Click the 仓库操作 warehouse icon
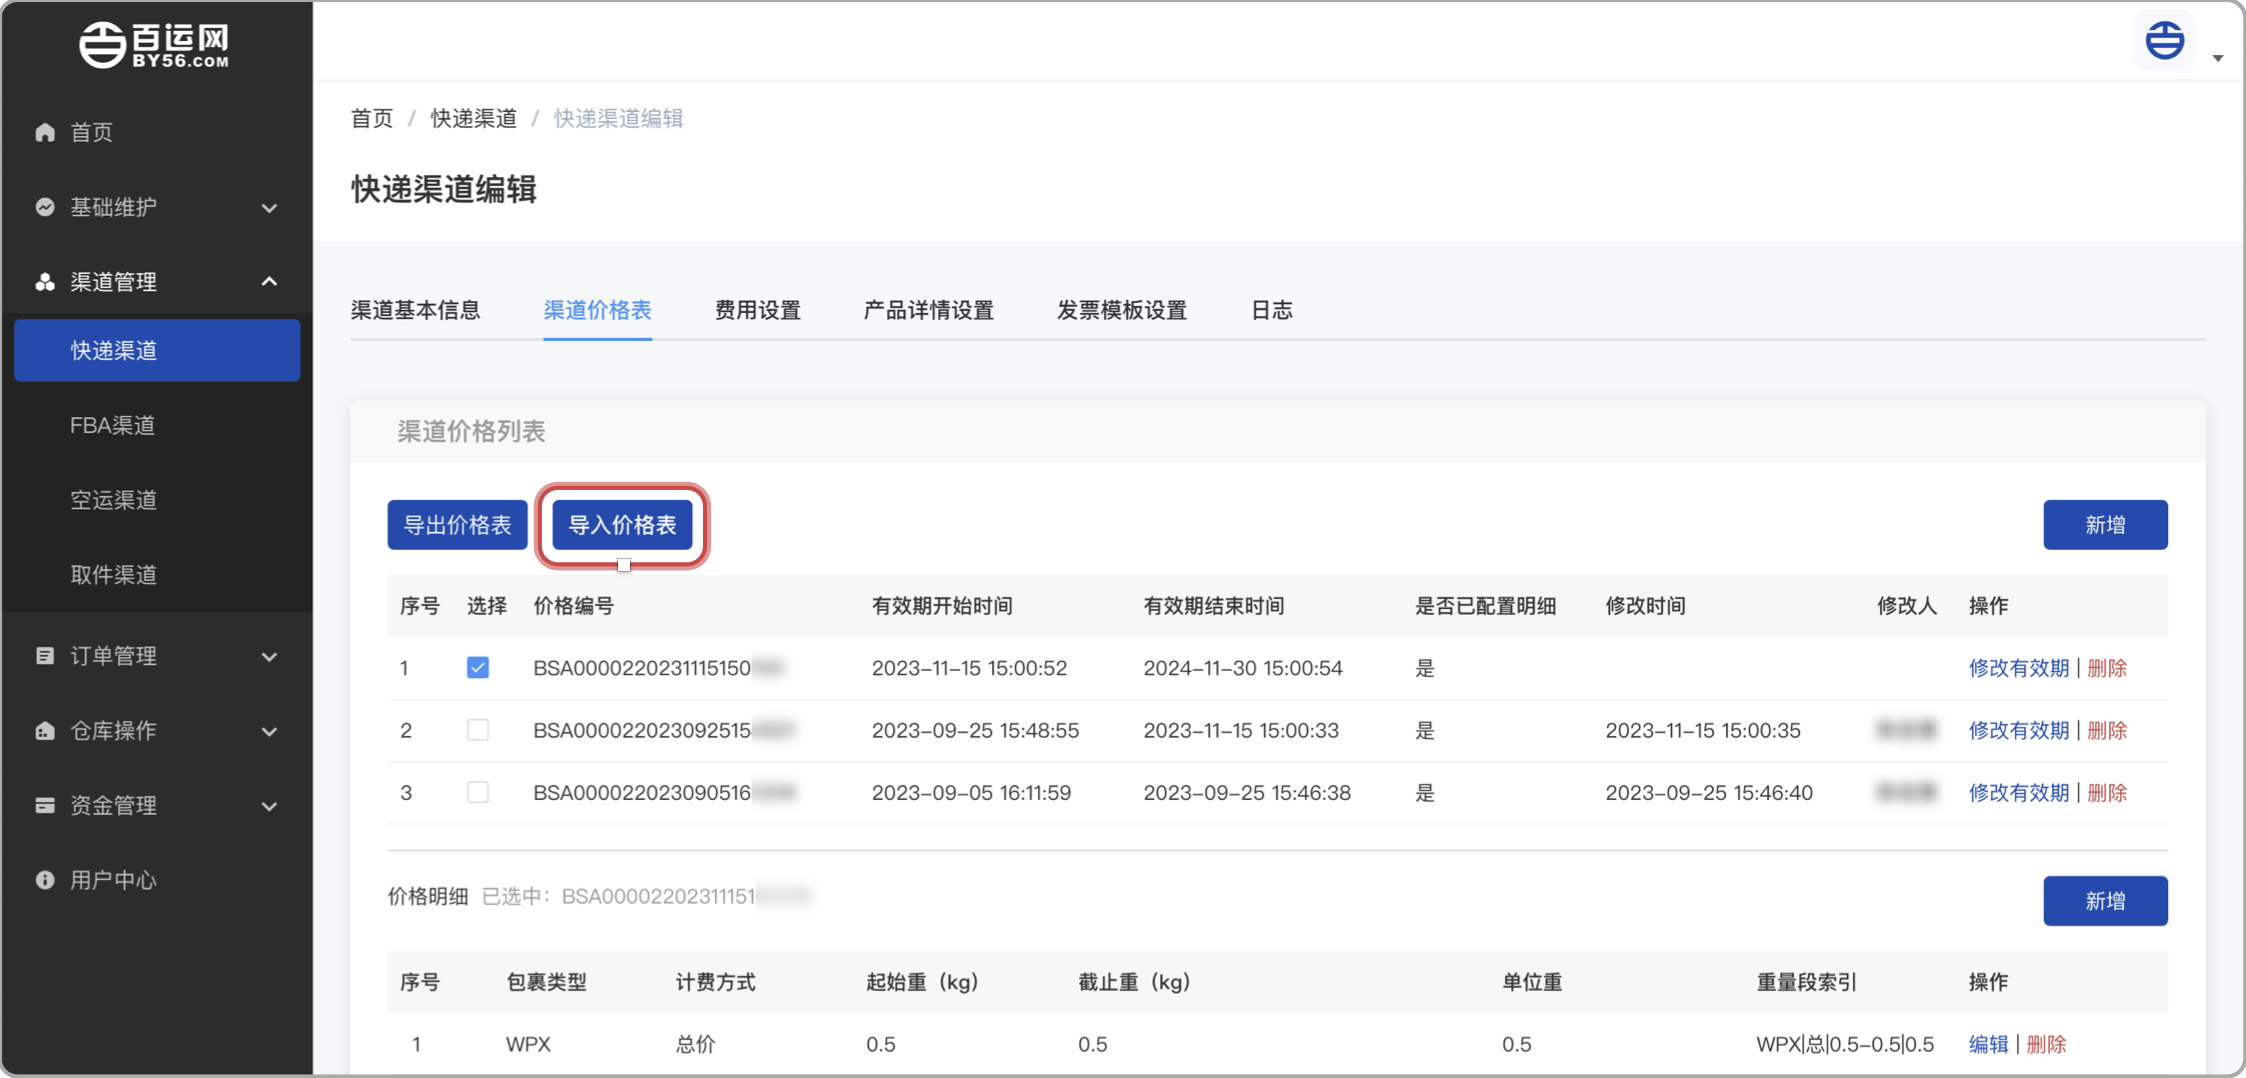The height and width of the screenshot is (1078, 2246). click(x=45, y=731)
